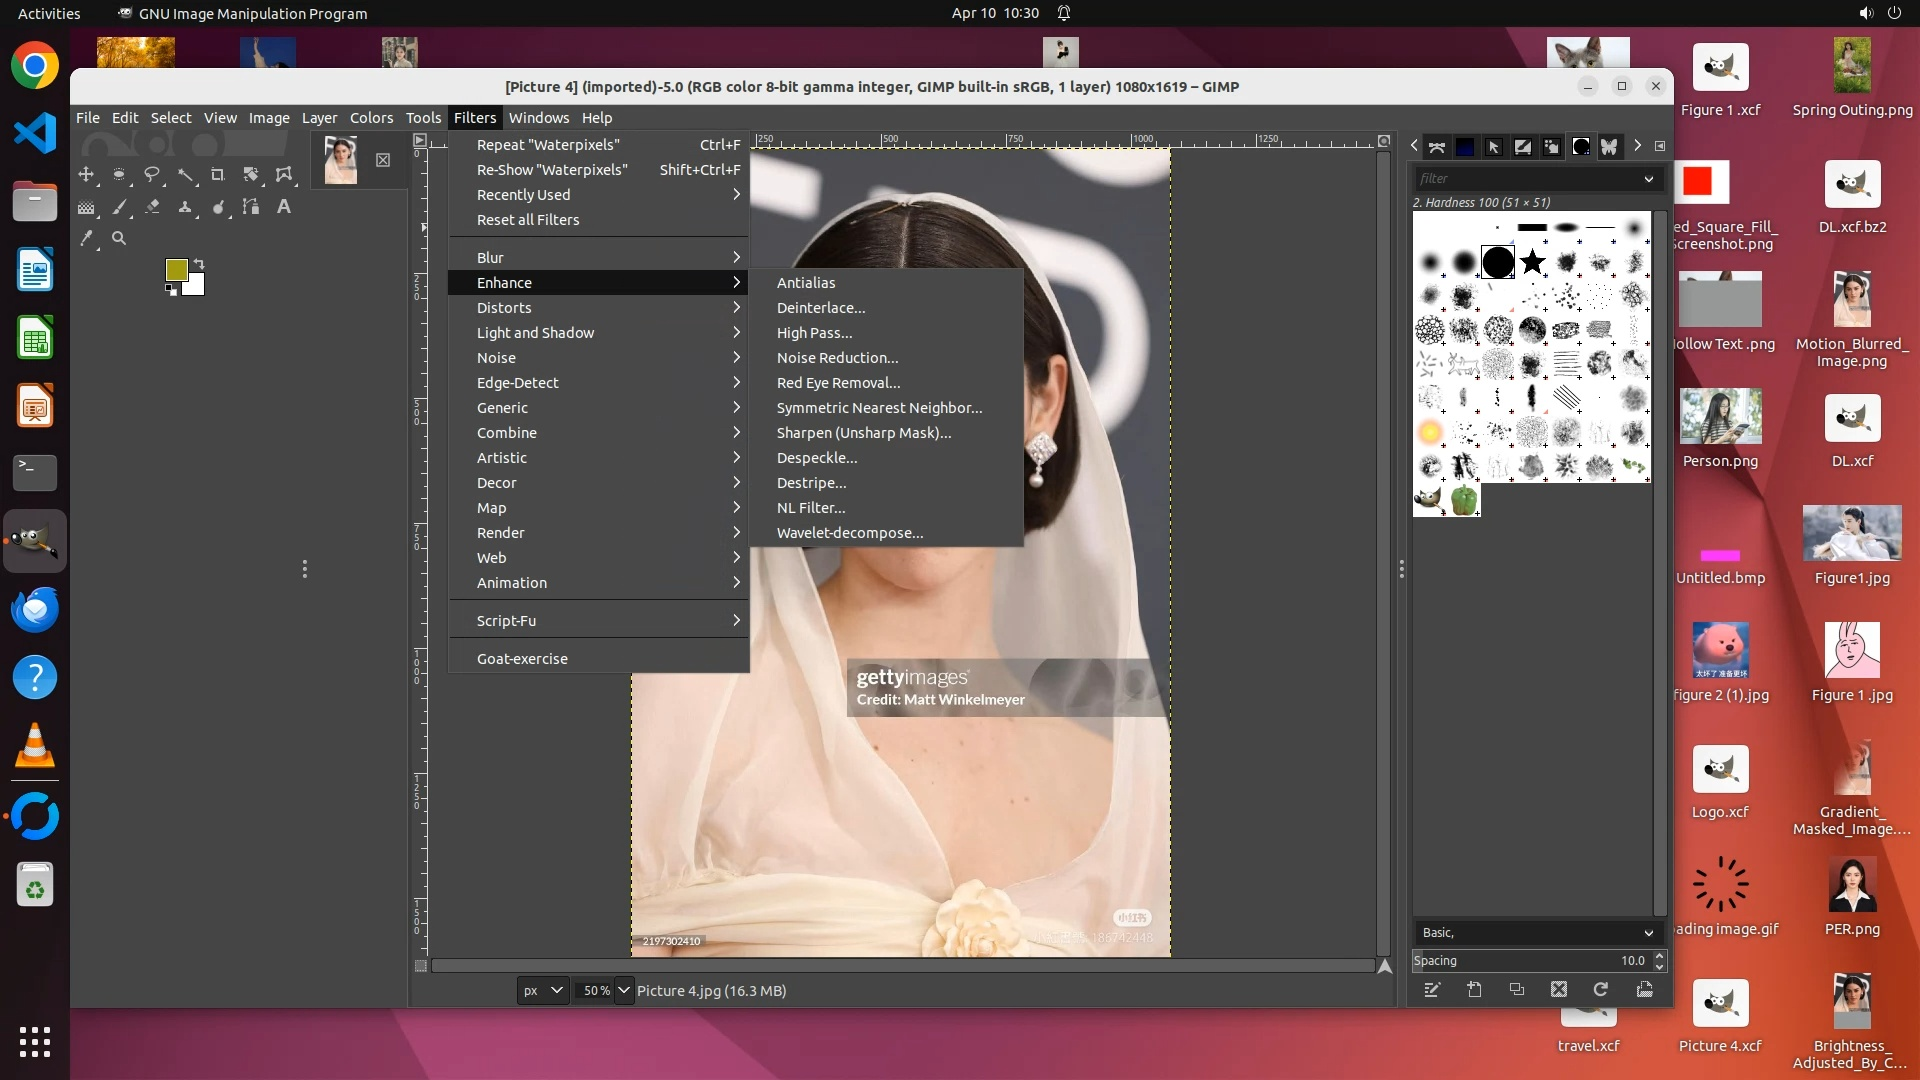Click the Refresh brushes icon
This screenshot has height=1080, width=1920.
click(x=1600, y=990)
